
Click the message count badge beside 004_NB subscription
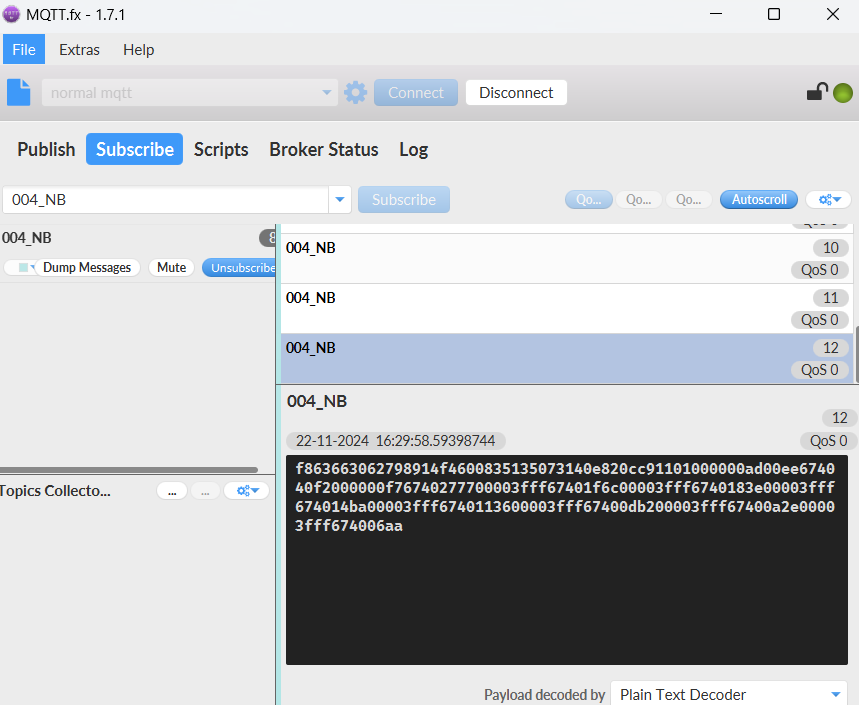tap(268, 238)
